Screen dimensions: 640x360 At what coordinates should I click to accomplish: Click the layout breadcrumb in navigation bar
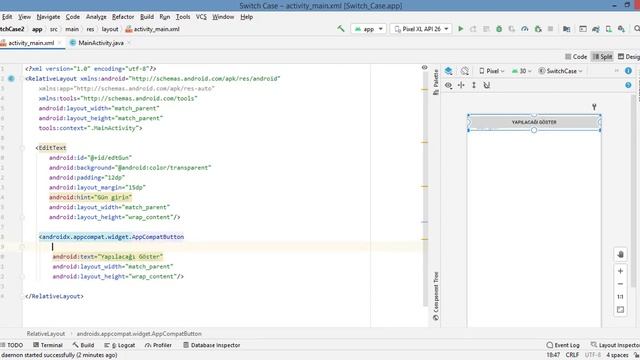point(110,29)
